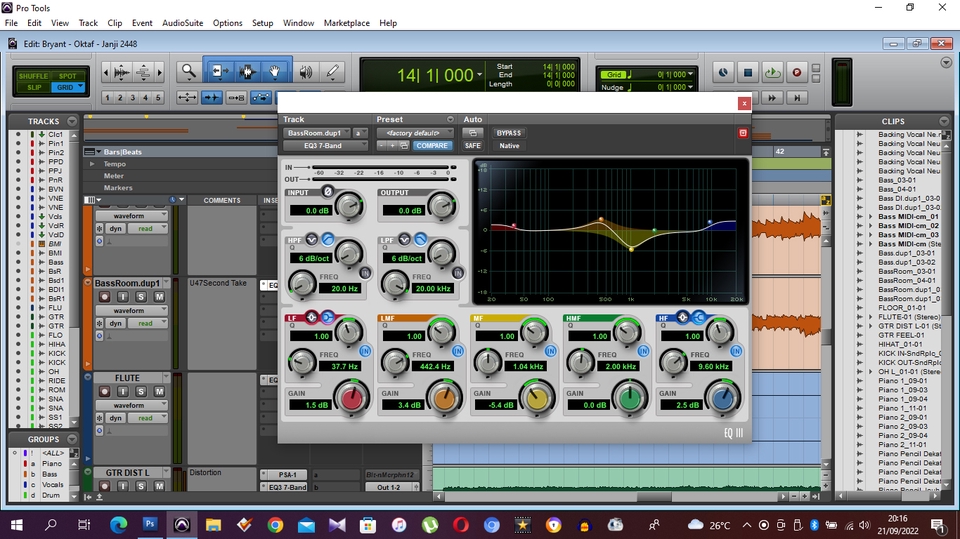Select the Trim tool
Image resolution: width=960 pixels, height=539 pixels.
click(x=219, y=72)
